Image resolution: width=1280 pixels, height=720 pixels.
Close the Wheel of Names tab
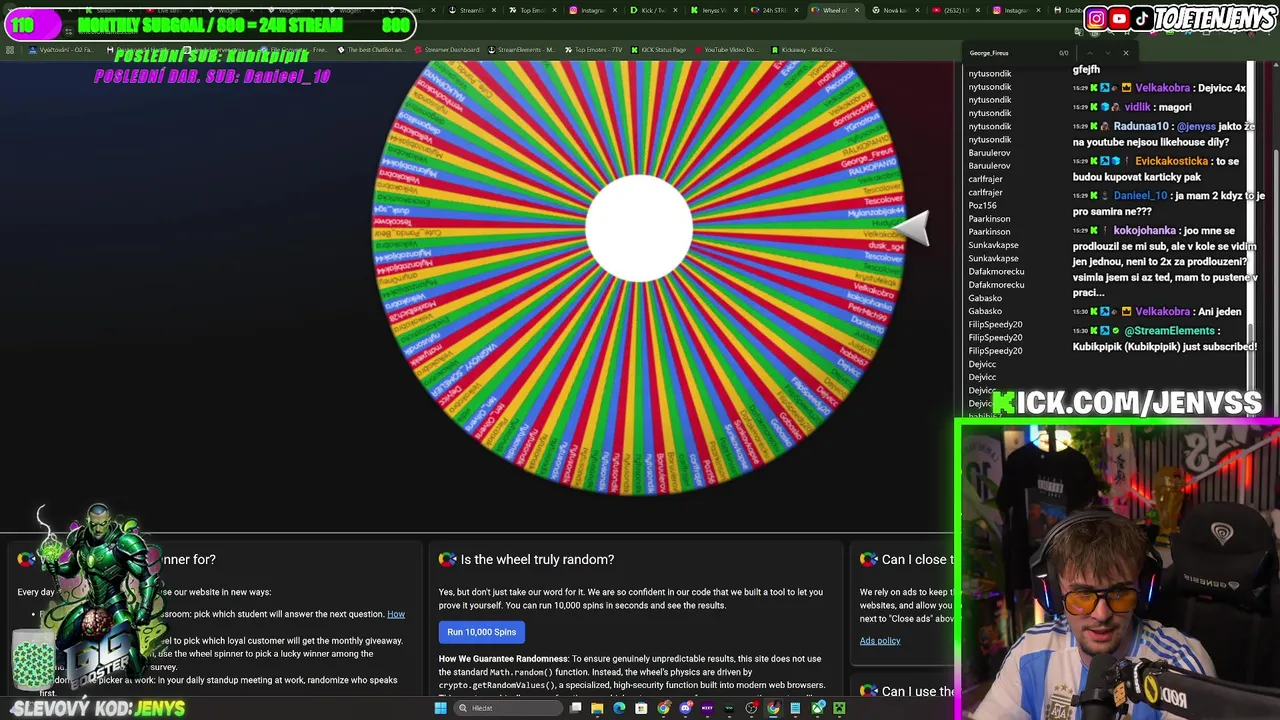pos(857,10)
